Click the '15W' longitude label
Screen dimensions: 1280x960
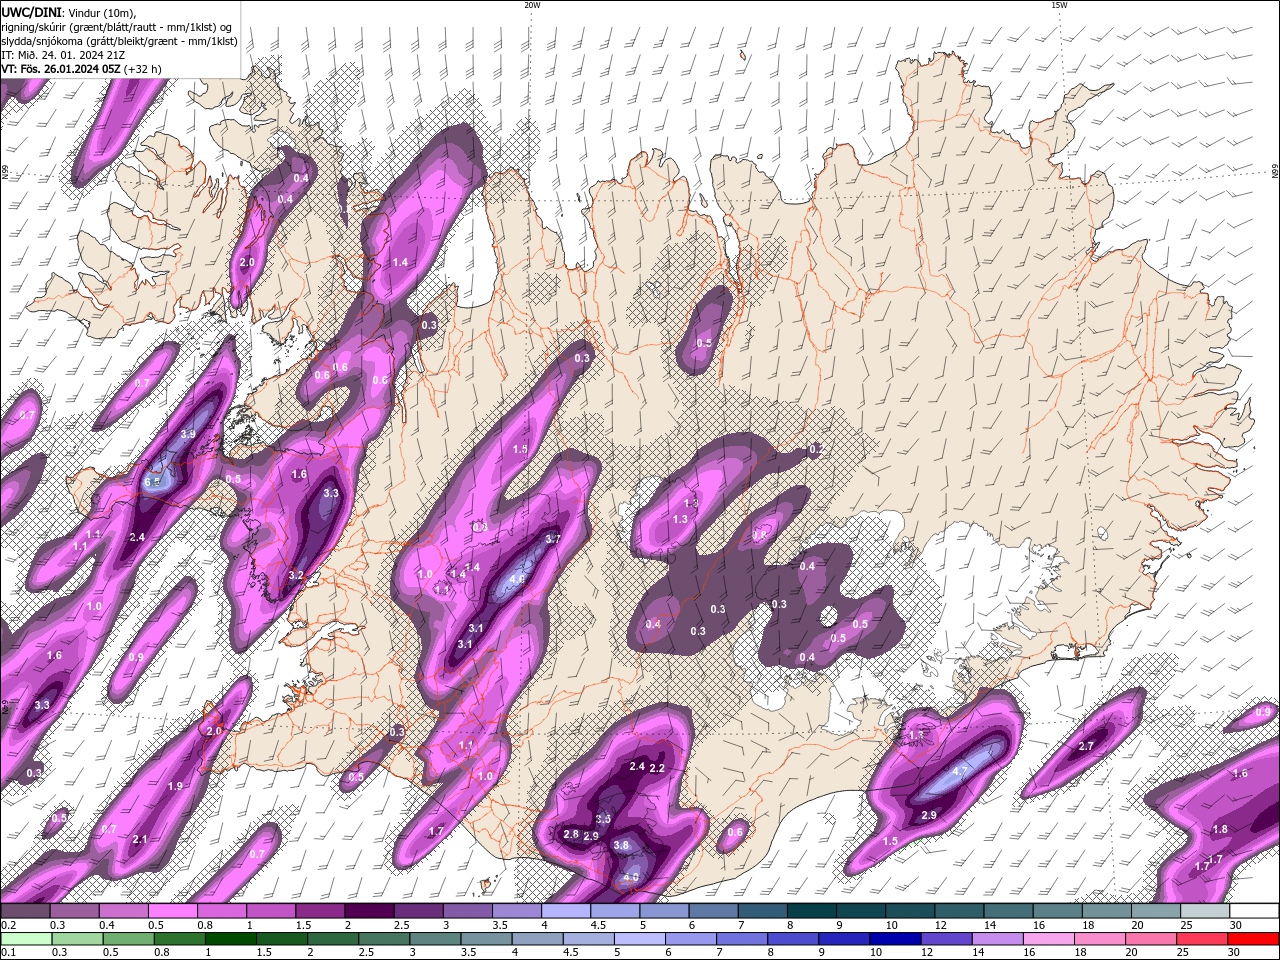click(1059, 5)
